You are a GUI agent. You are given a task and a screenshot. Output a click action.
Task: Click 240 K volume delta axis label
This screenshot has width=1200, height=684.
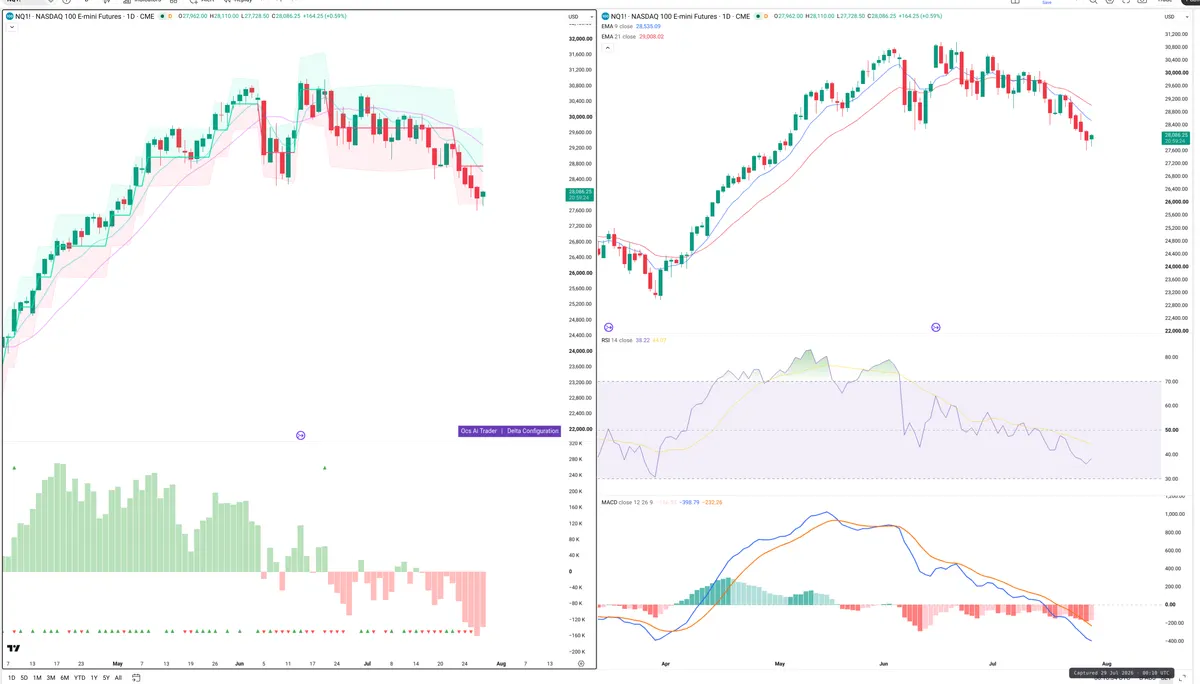[577, 475]
